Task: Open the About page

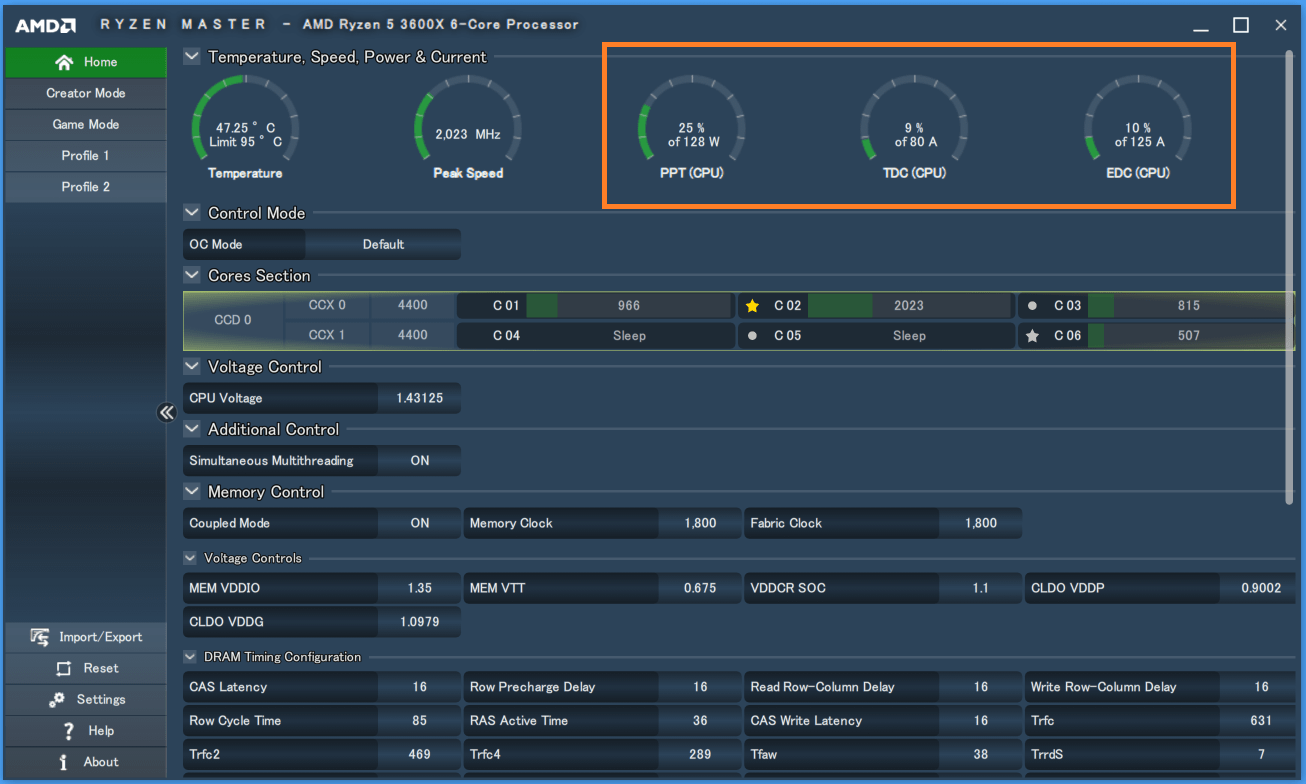Action: [85, 762]
